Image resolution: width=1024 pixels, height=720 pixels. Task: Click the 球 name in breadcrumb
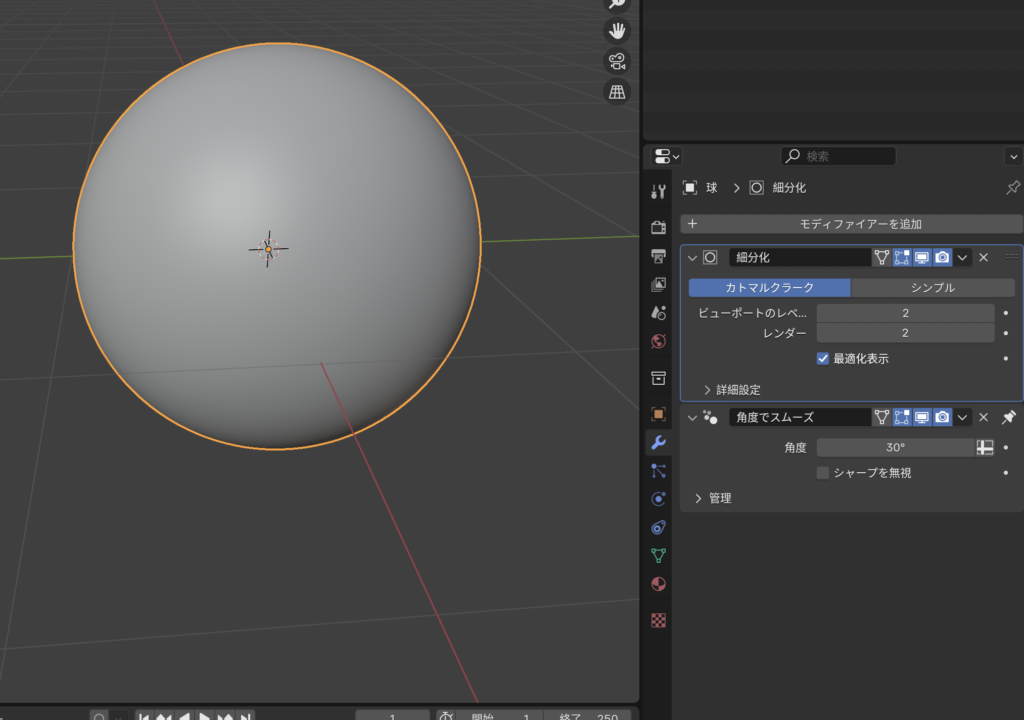pos(712,188)
